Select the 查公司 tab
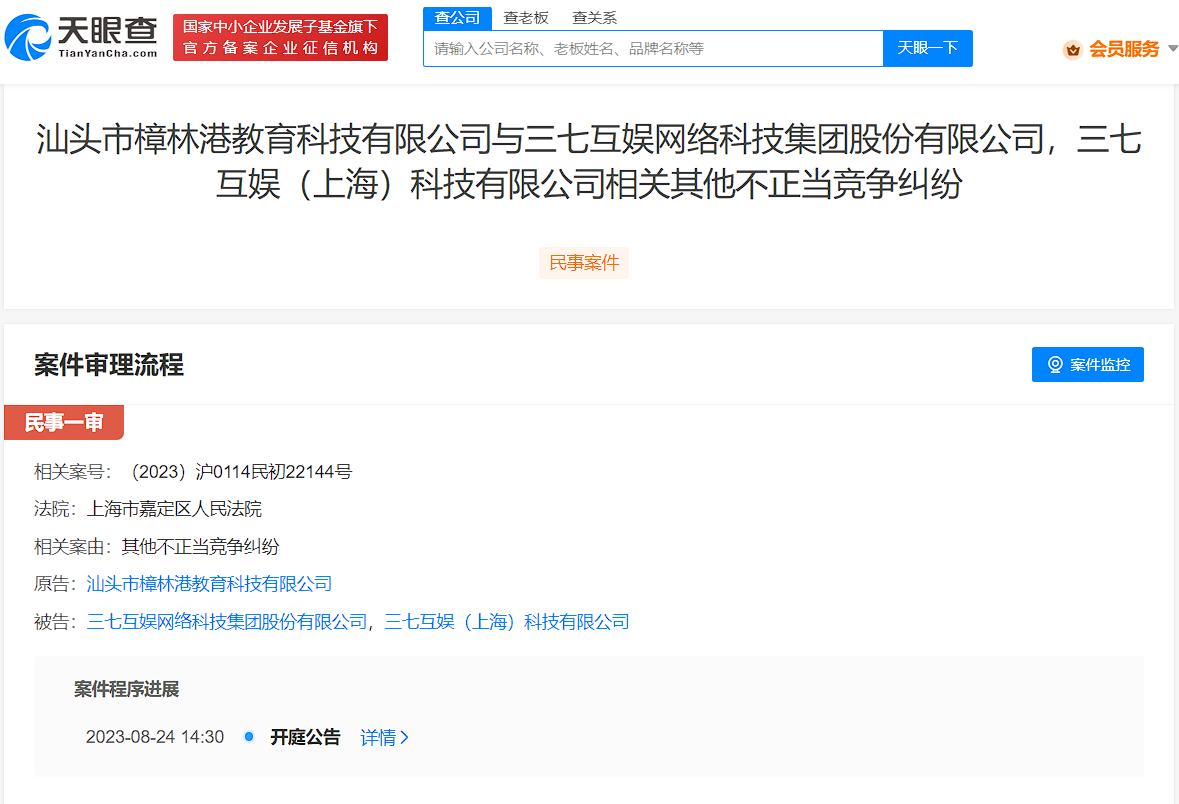Screen dimensions: 1179x804 point(460,17)
